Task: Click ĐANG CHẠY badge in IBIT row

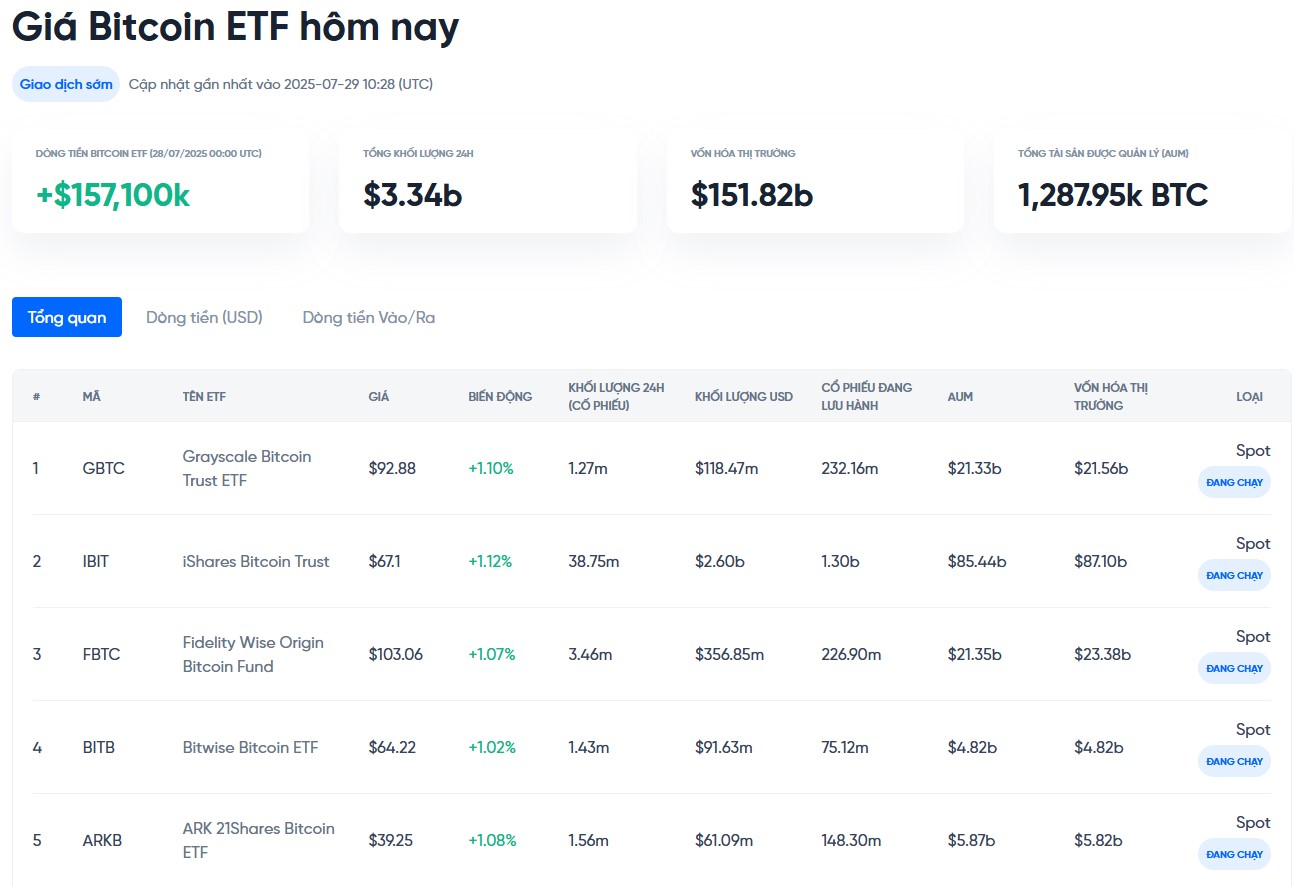Action: pos(1234,575)
